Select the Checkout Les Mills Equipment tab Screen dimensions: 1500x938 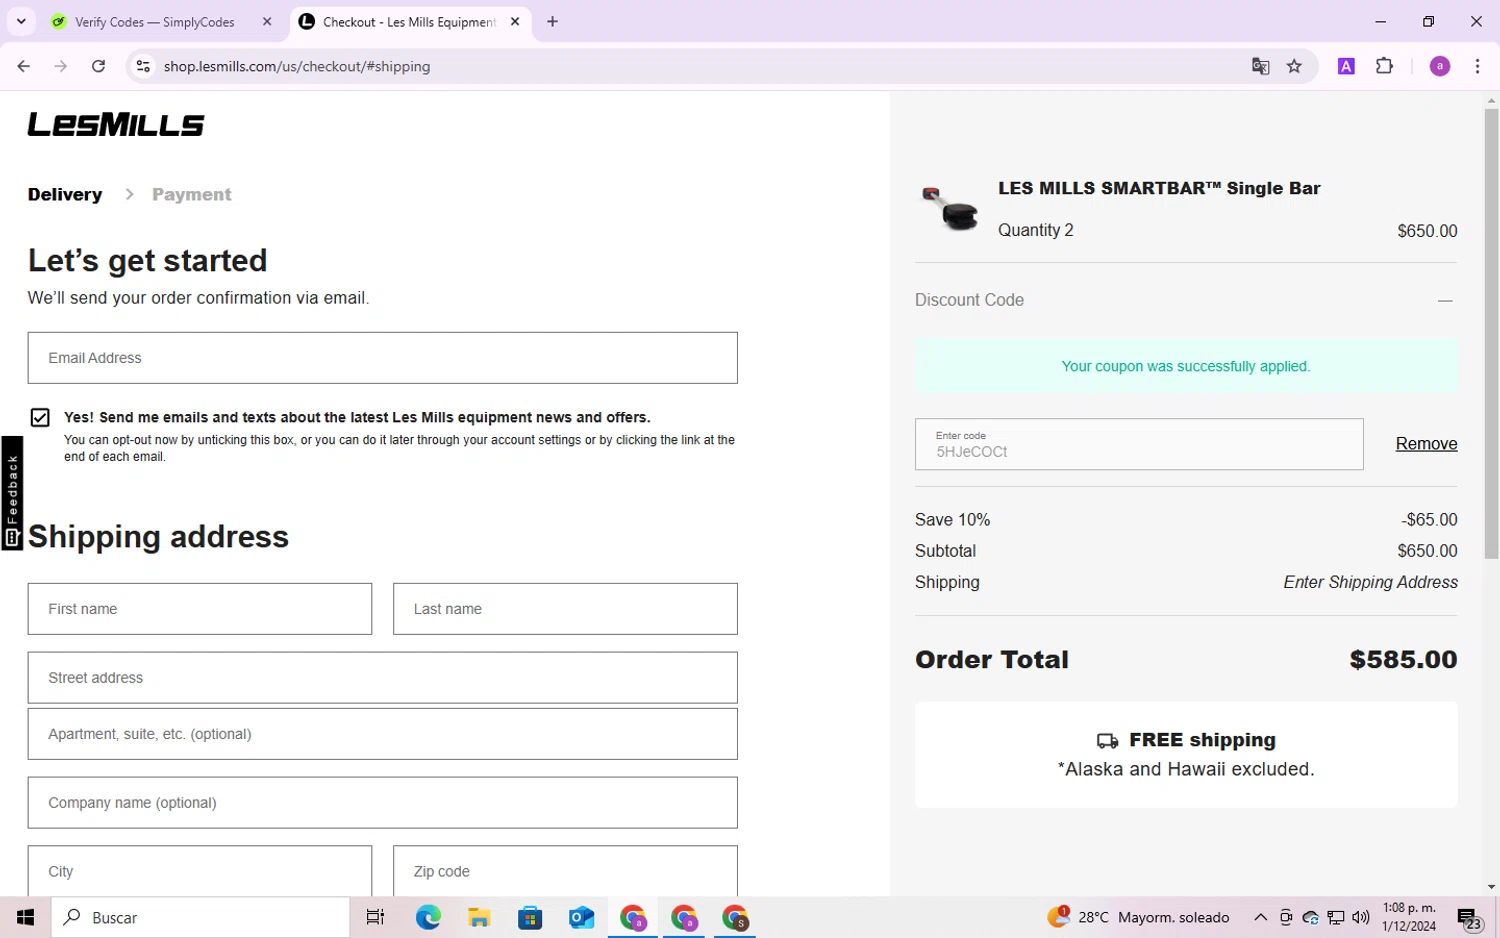point(410,22)
